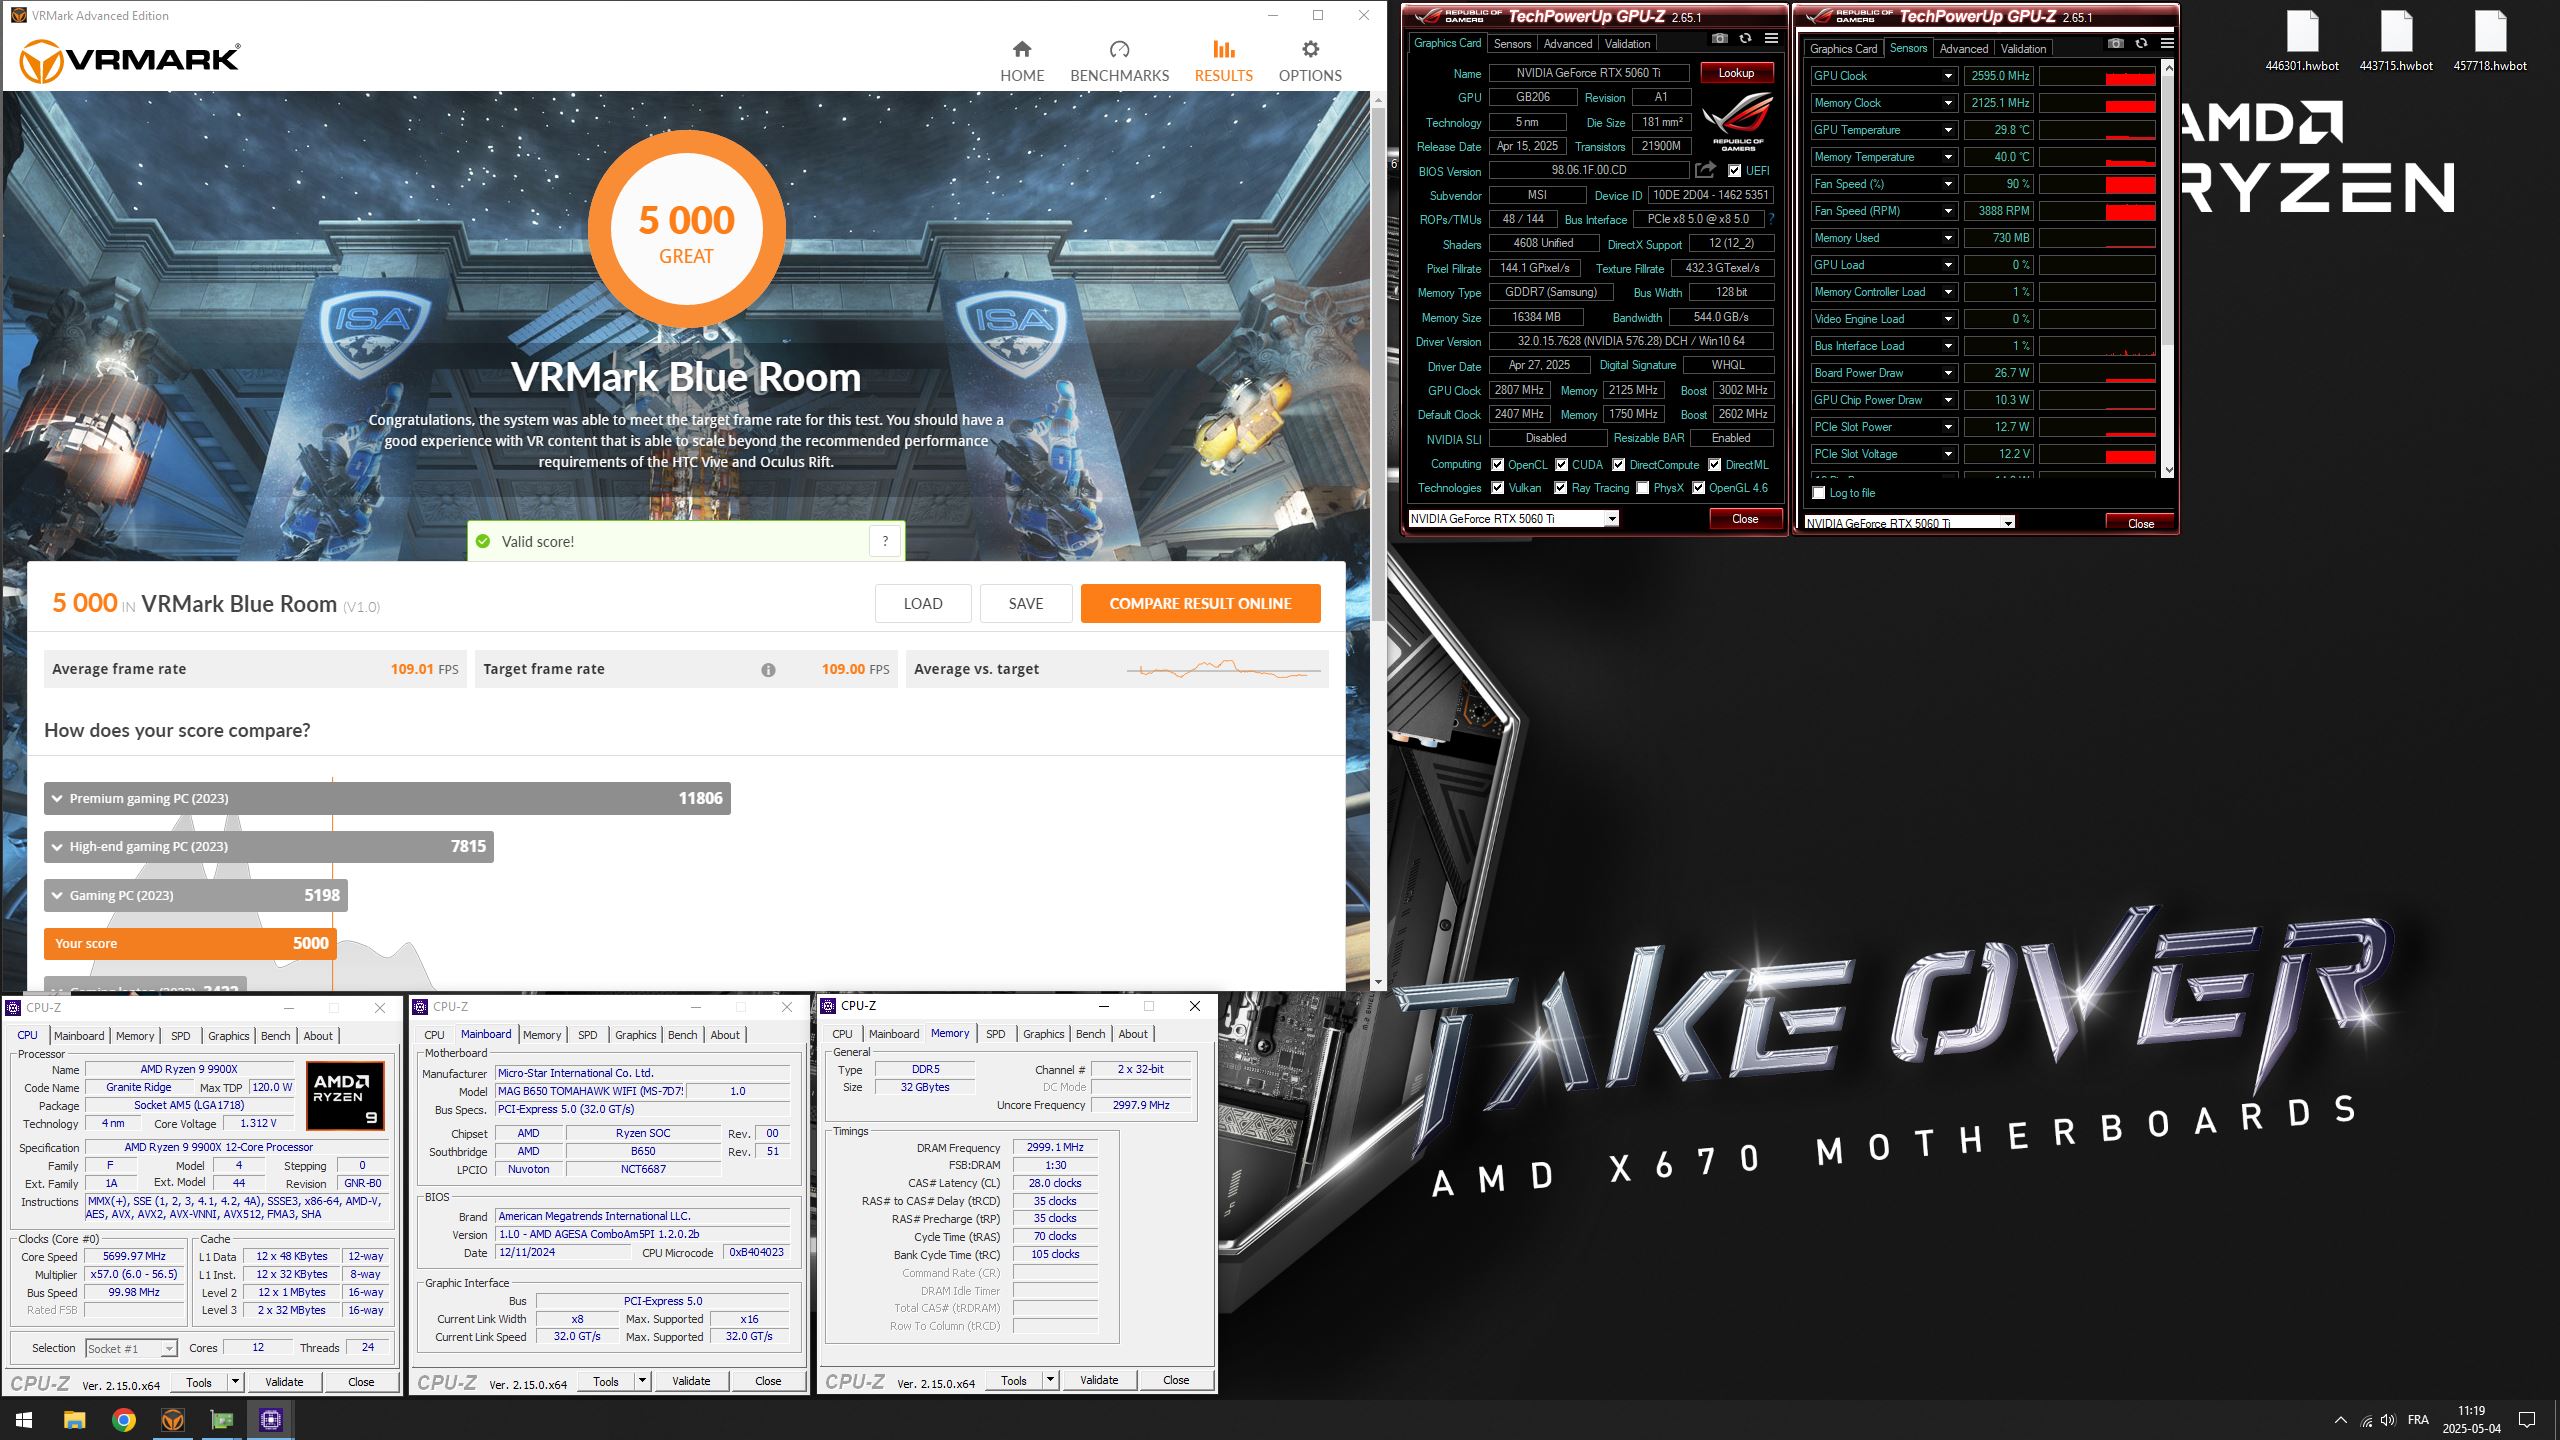Open the 443715.hwbot desktop file
This screenshot has height=1440, width=2560.
pos(2396,40)
